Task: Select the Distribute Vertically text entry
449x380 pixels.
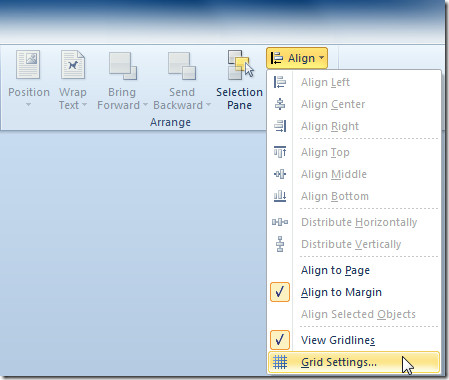Action: pyautogui.click(x=351, y=244)
